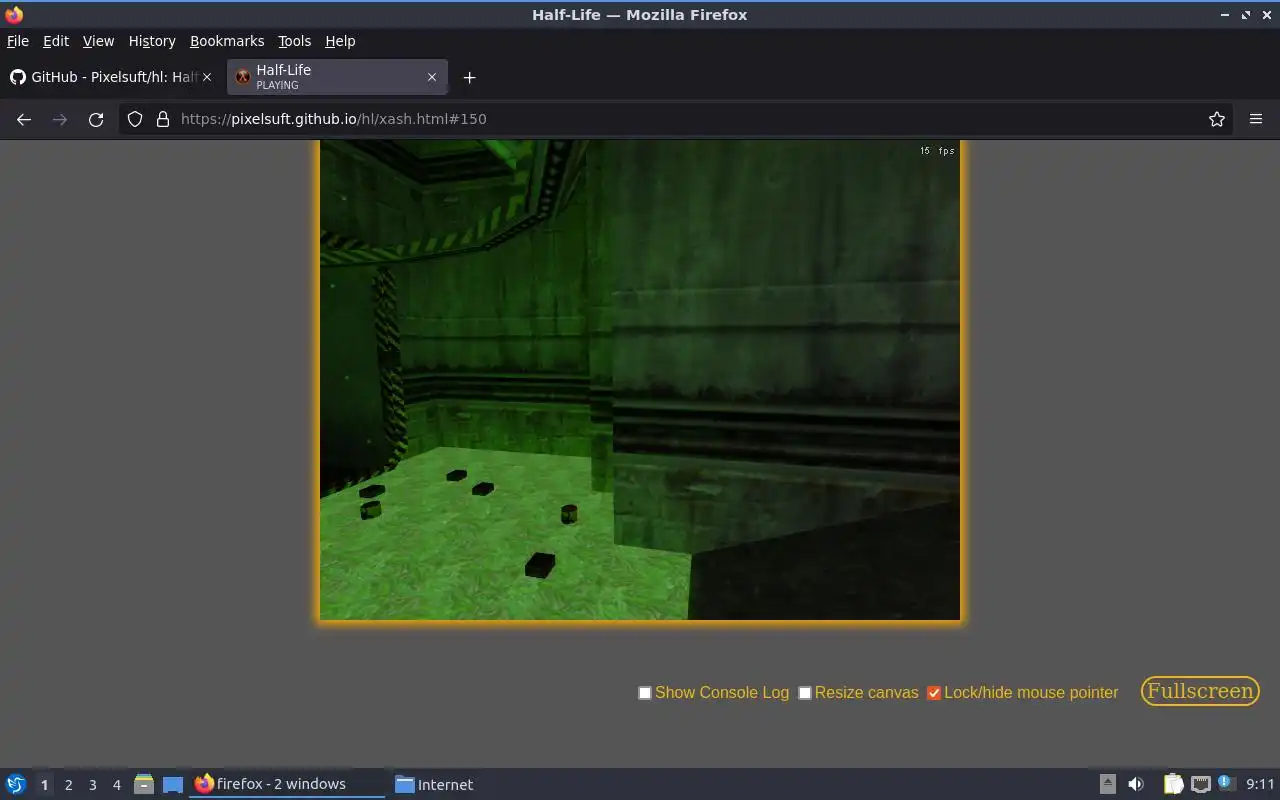
Task: Switch to workspace 1
Action: [x=44, y=785]
